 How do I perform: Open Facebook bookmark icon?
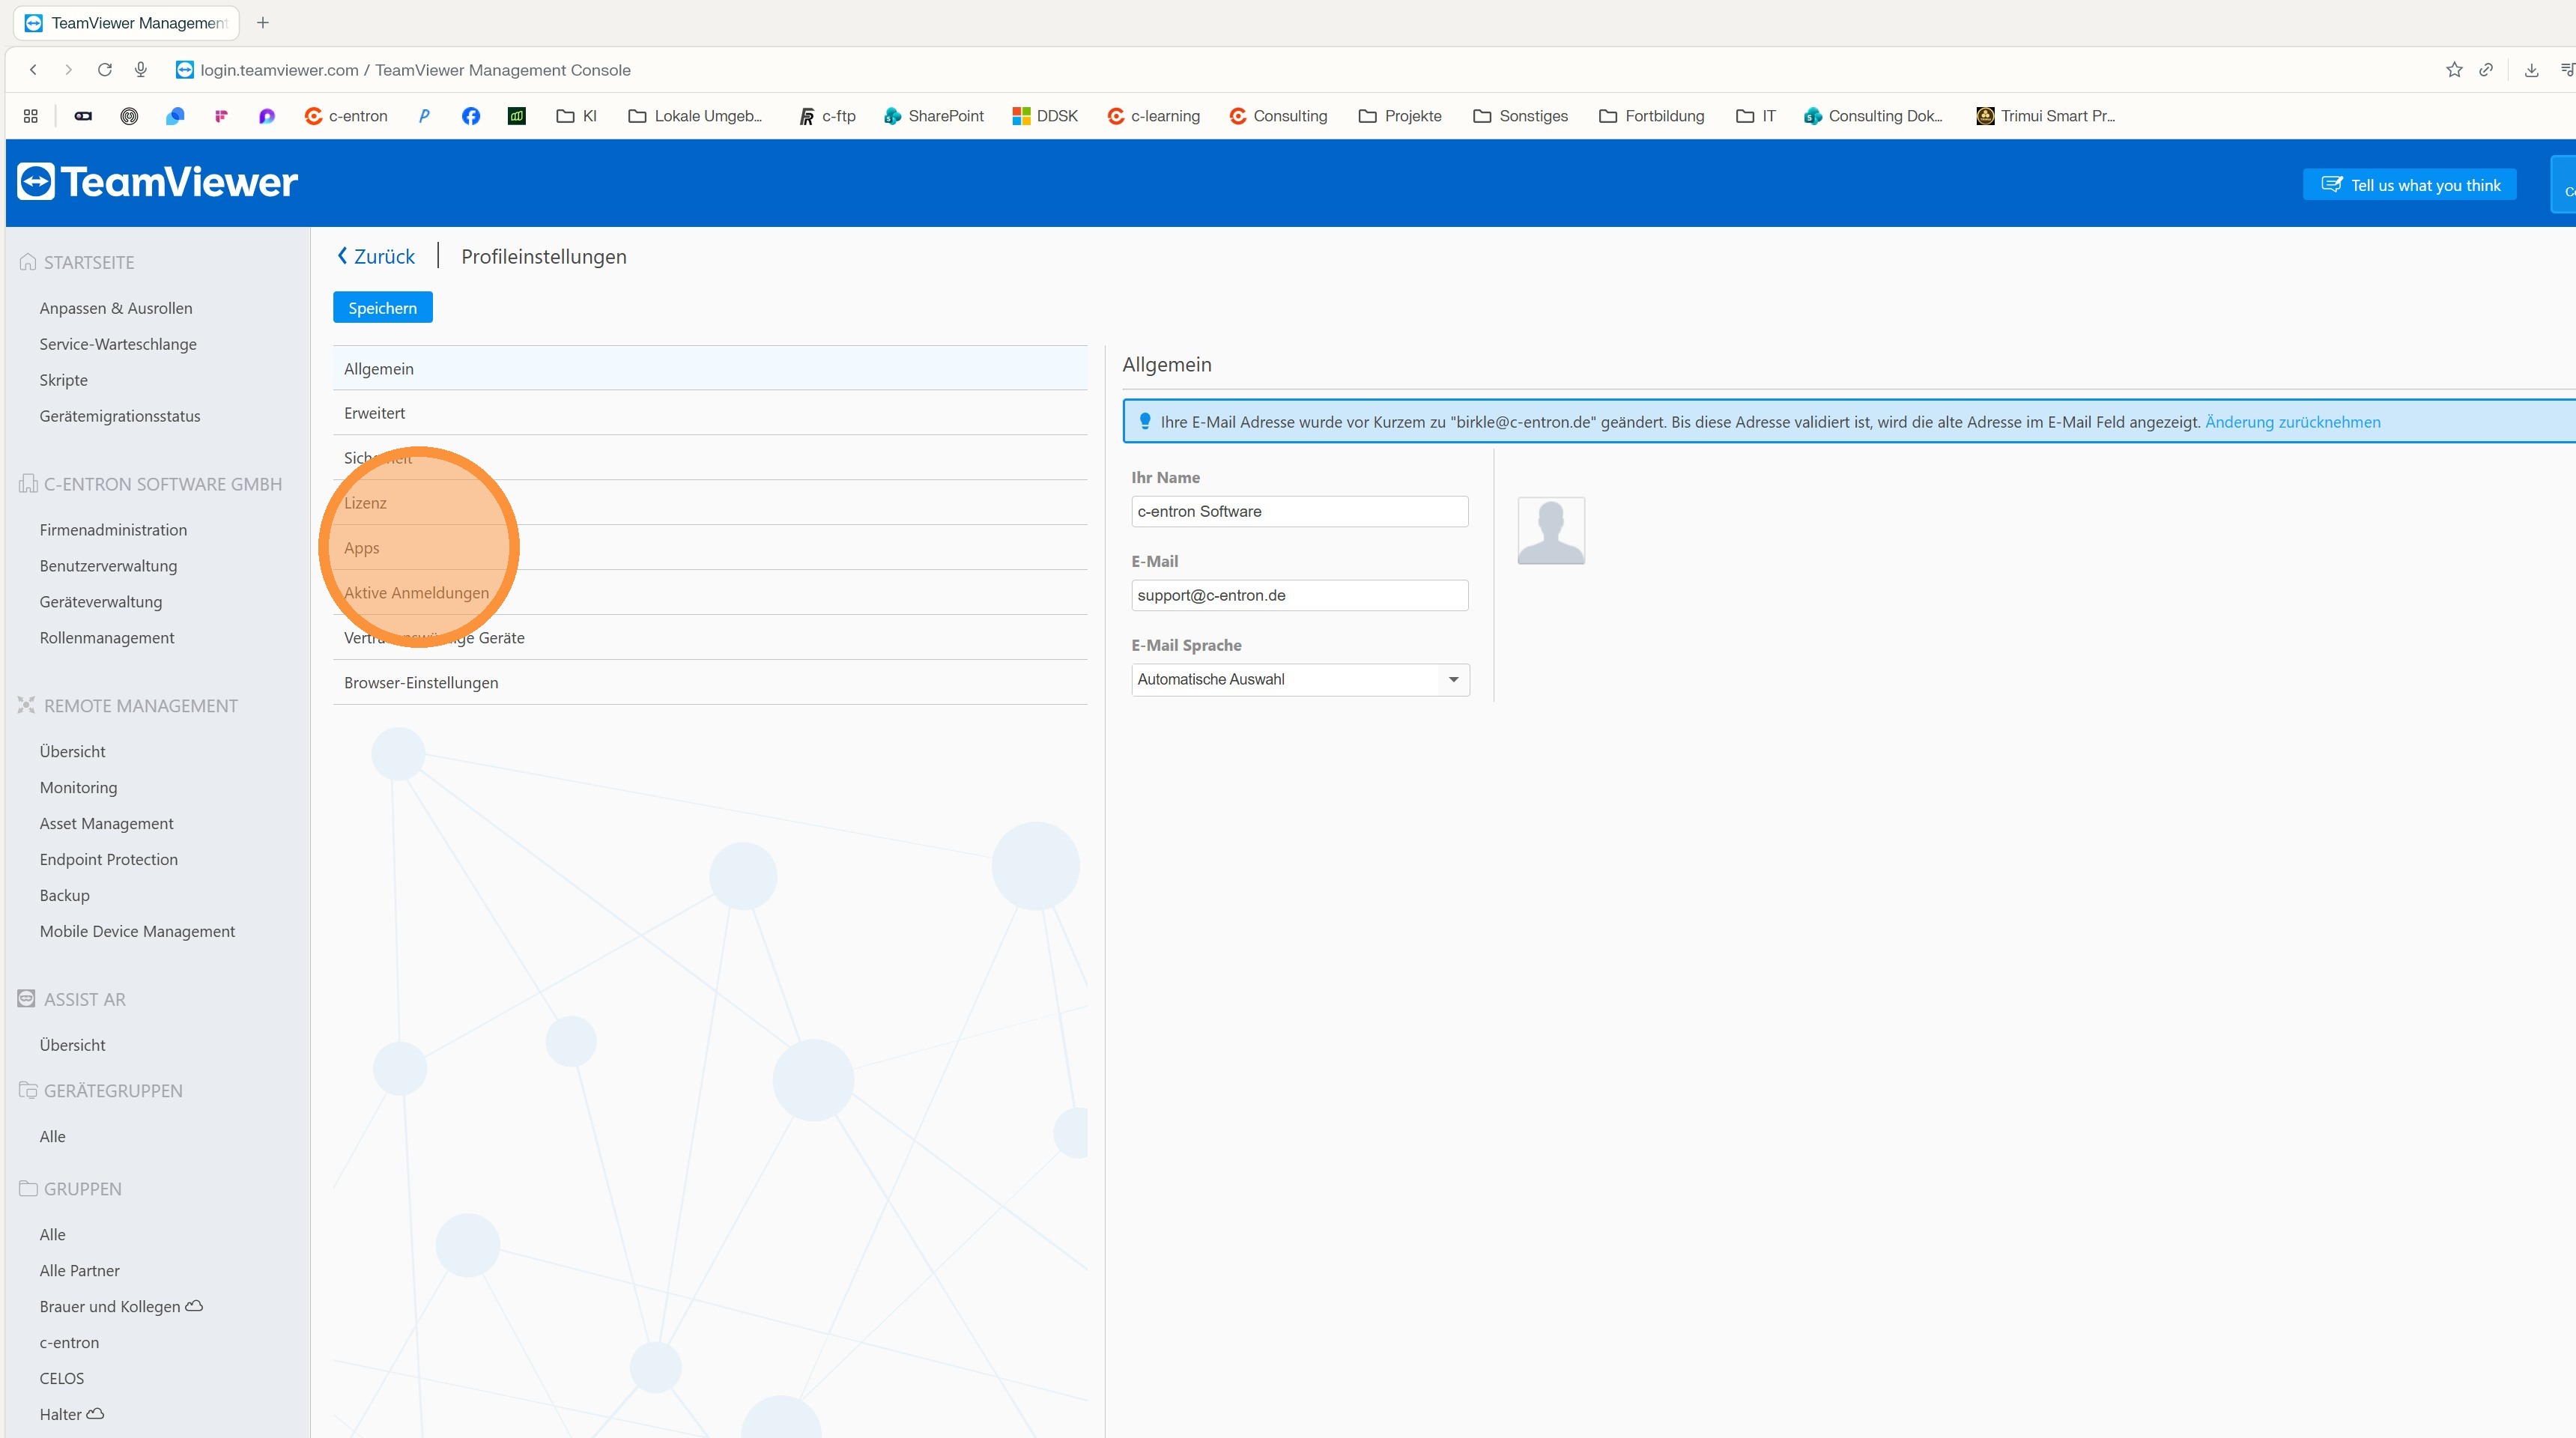pos(471,116)
